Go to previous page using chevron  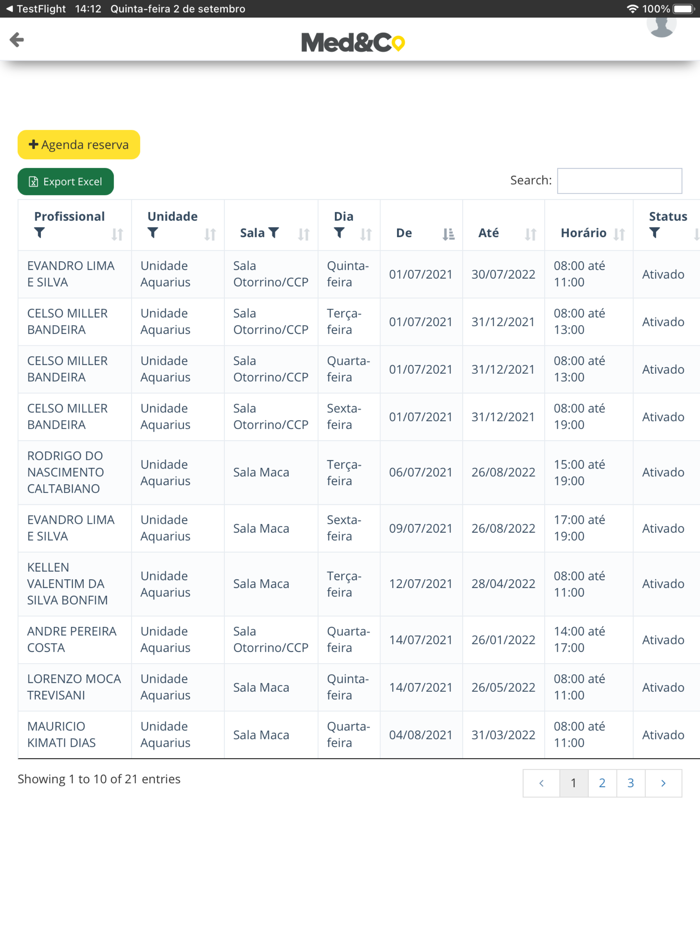[541, 783]
